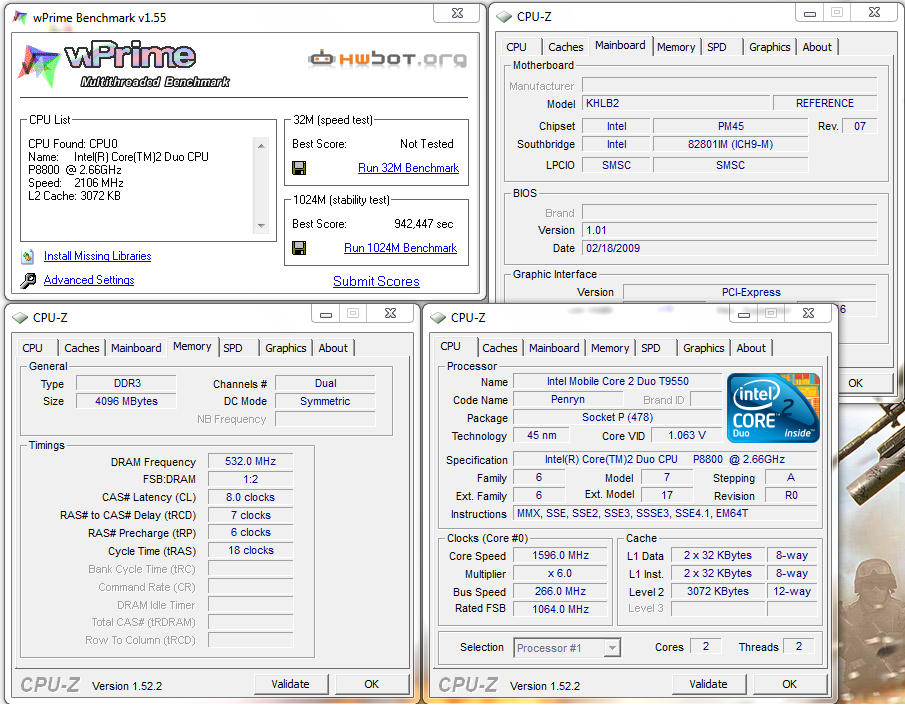
Task: Click the 4096 MBytes memory size value
Action: click(126, 401)
